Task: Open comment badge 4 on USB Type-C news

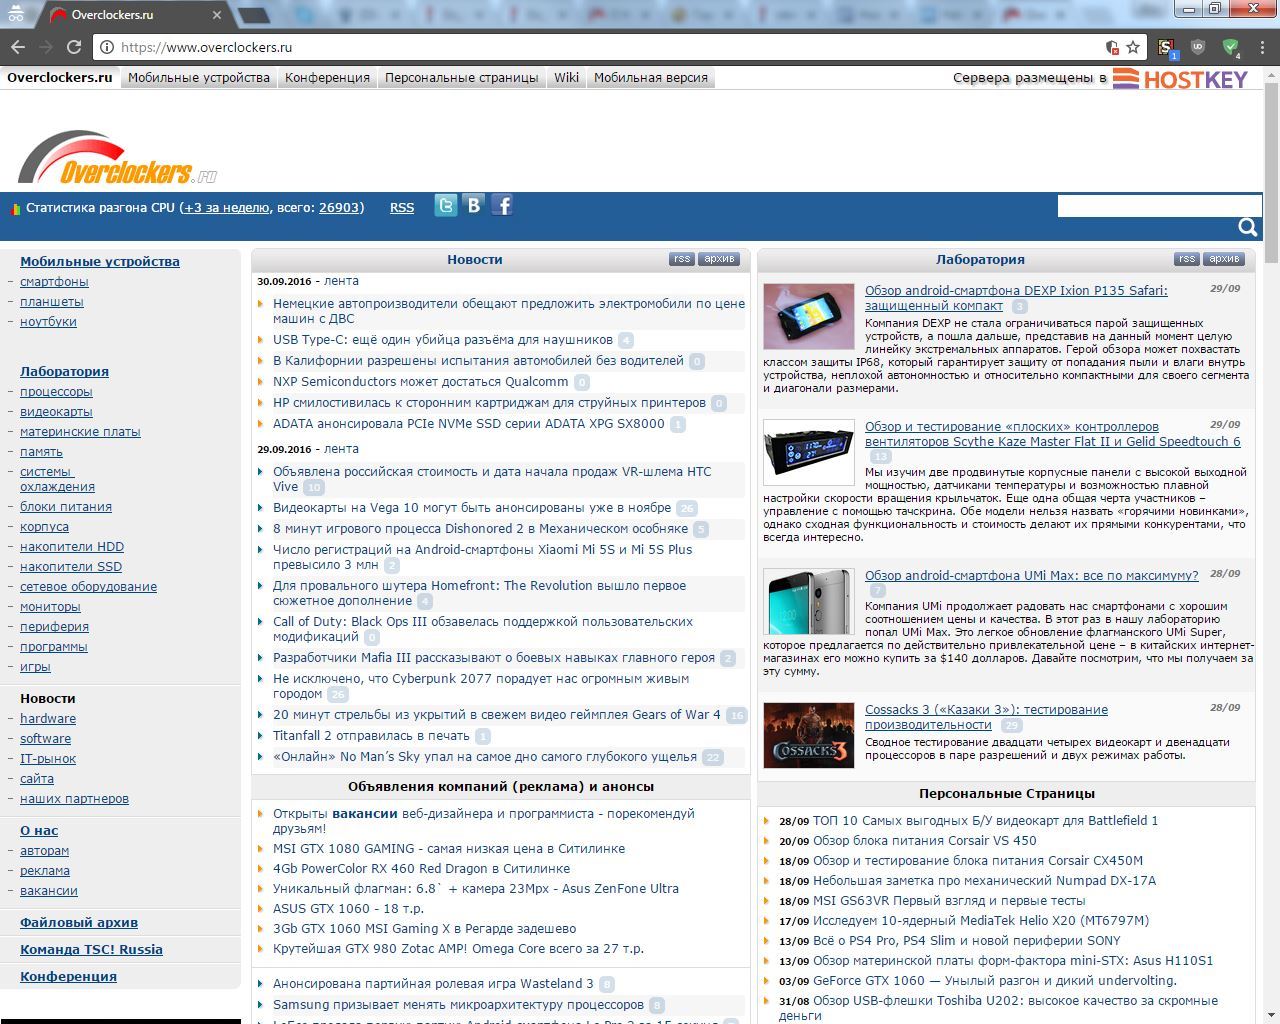Action: 626,340
